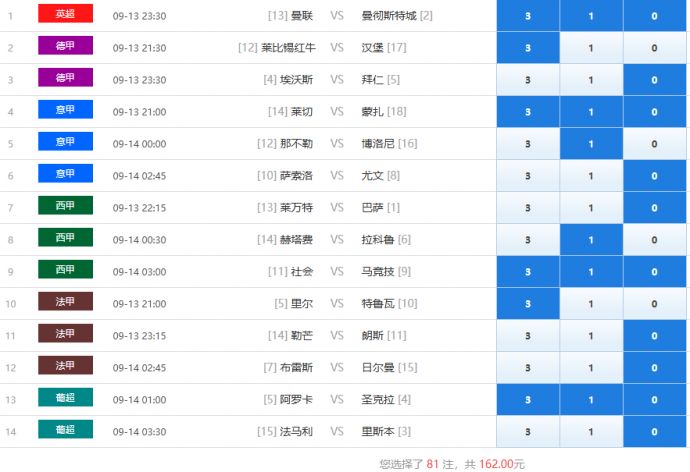
Task: Open the 里斯本 team name
Action: [378, 432]
